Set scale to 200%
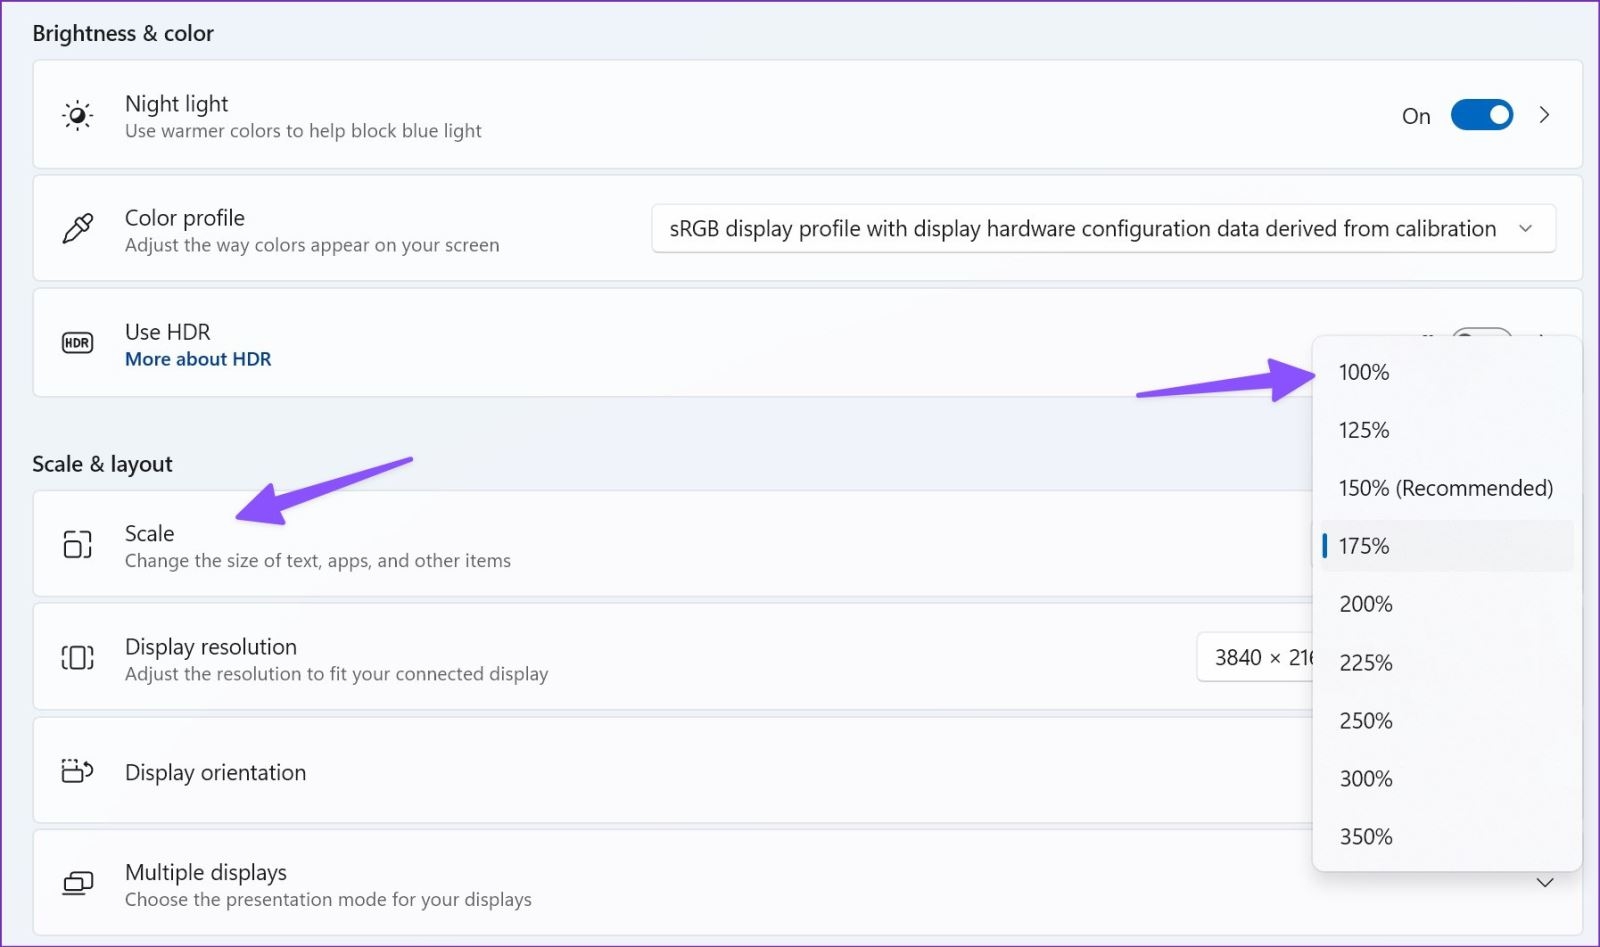The image size is (1600, 947). [1447, 604]
